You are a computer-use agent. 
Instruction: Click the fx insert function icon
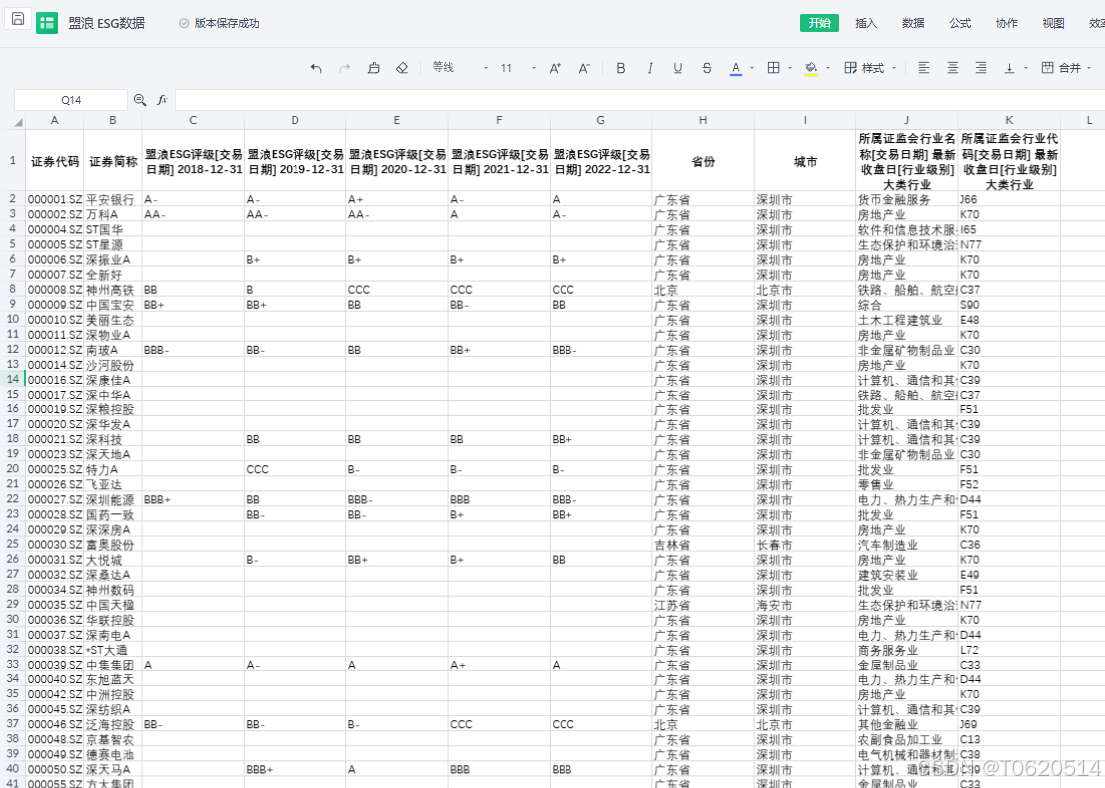(x=162, y=100)
